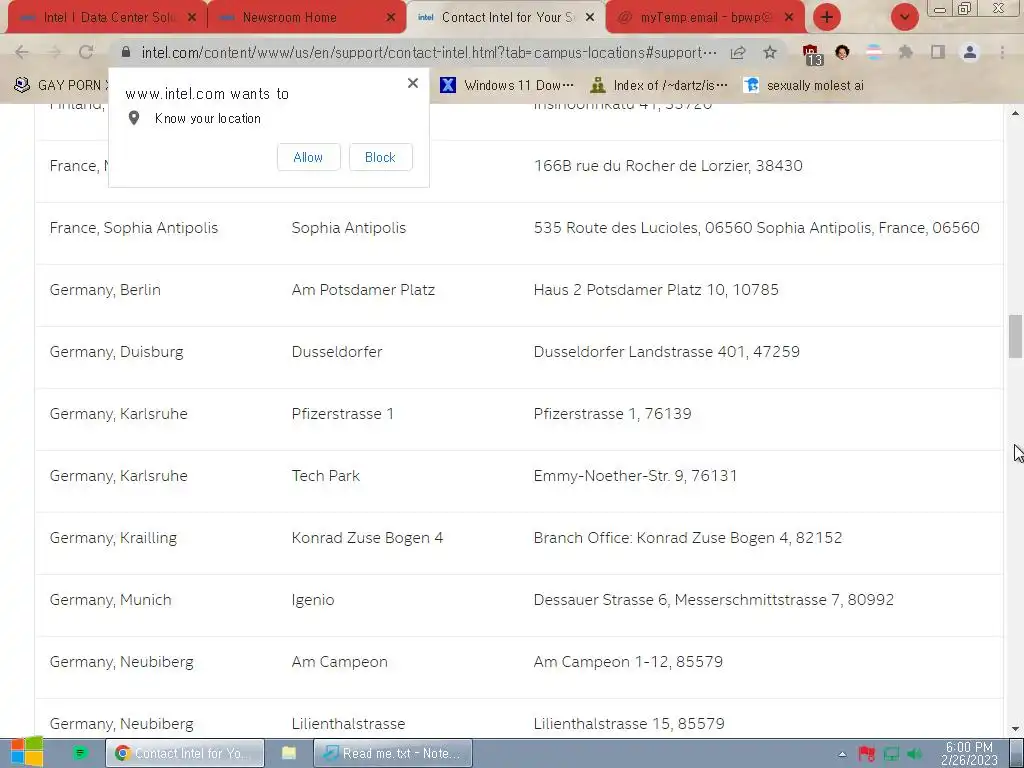Allow intel.com to know your location
1024x768 pixels.
pyautogui.click(x=308, y=157)
